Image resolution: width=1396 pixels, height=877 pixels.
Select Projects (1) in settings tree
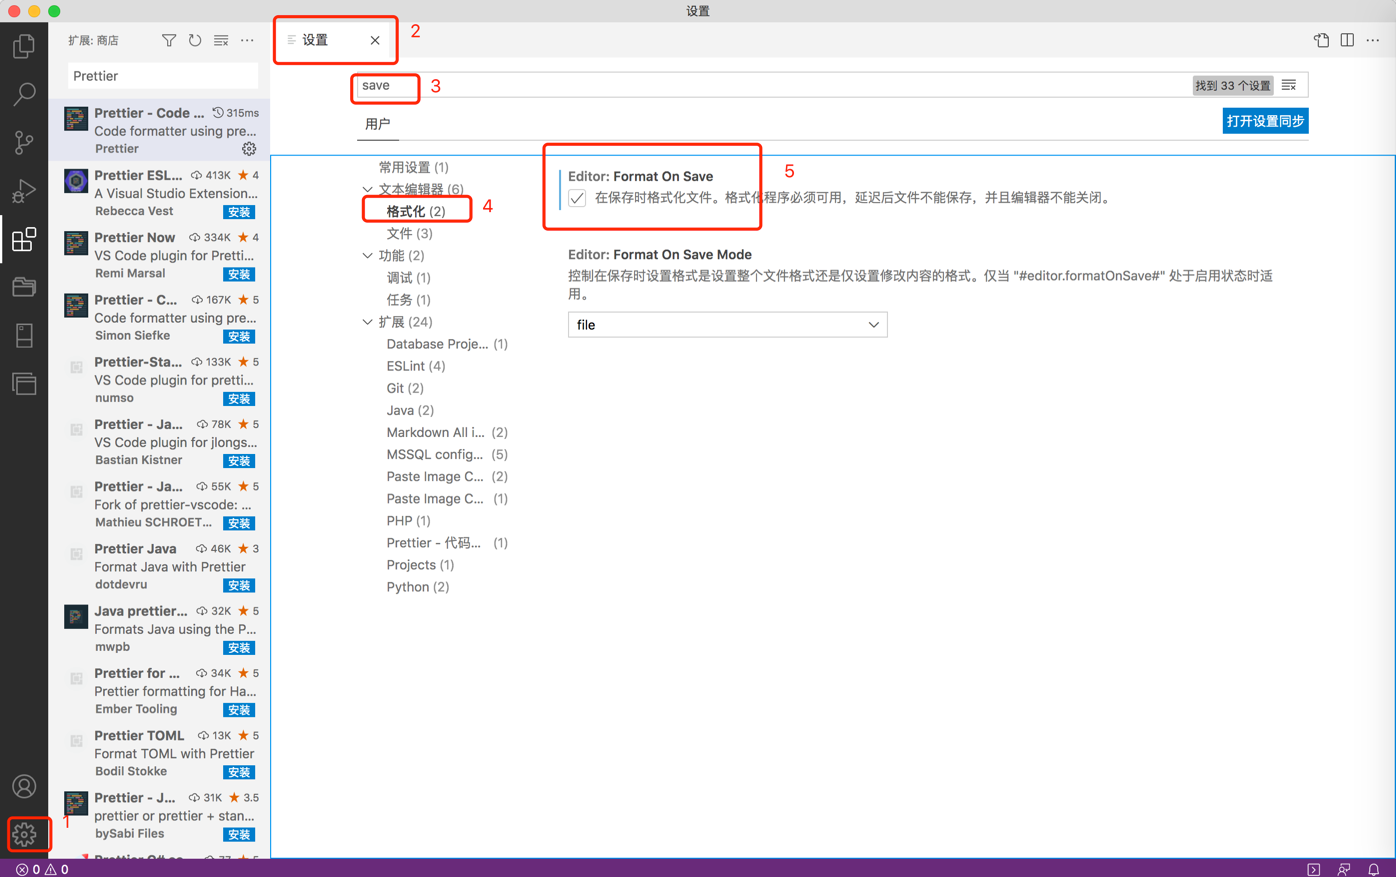click(x=420, y=565)
